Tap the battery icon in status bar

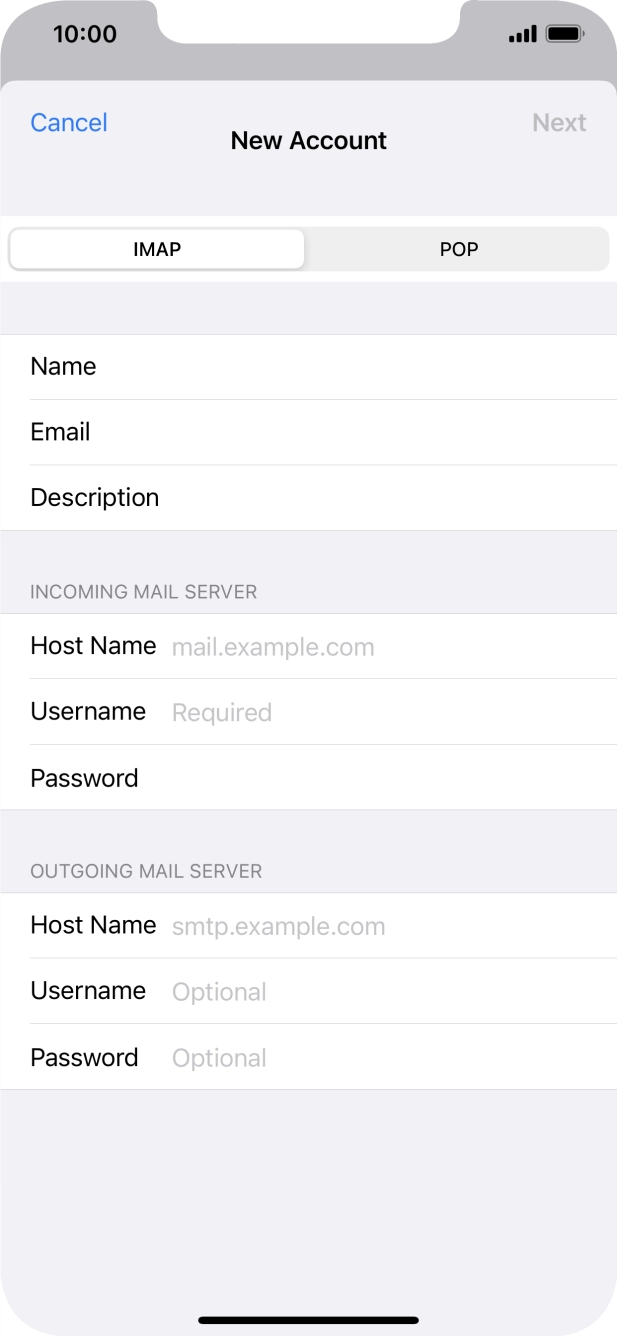coord(565,35)
